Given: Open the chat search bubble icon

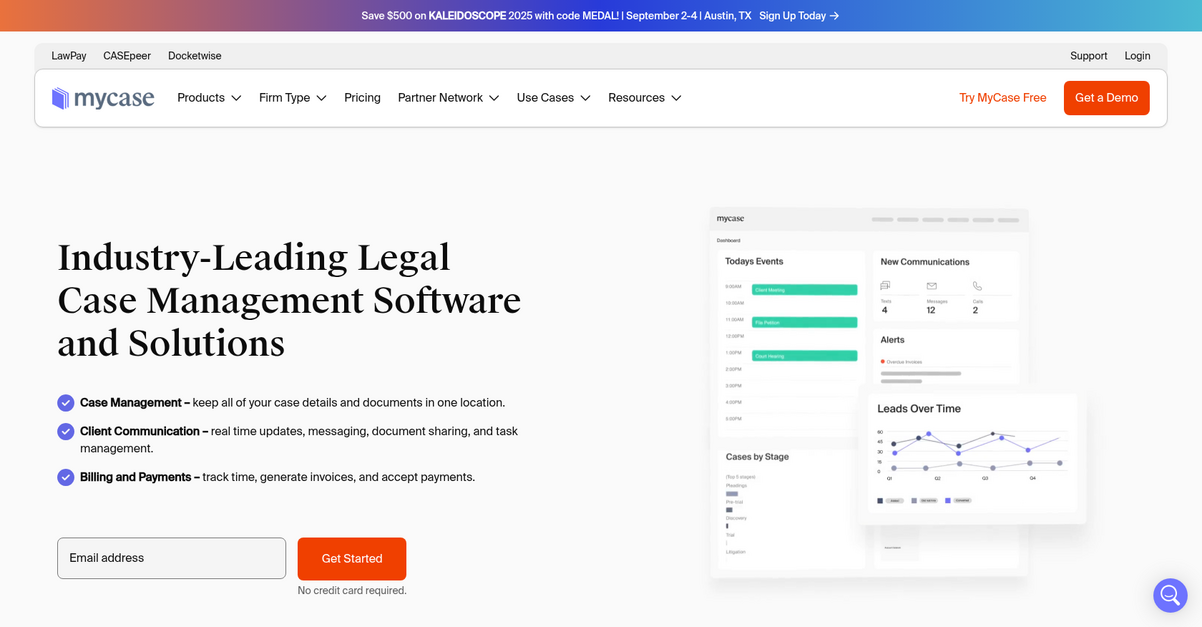Looking at the screenshot, I should (1170, 595).
